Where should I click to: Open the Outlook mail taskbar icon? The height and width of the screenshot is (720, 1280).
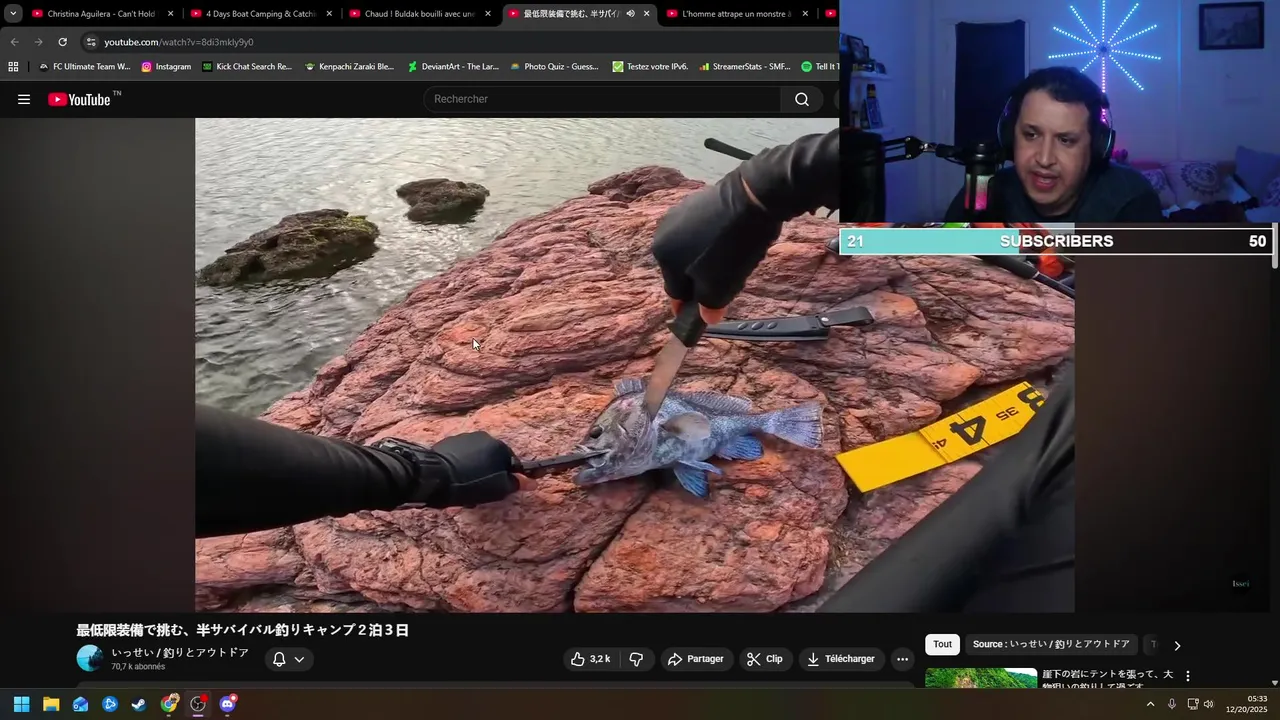point(80,704)
